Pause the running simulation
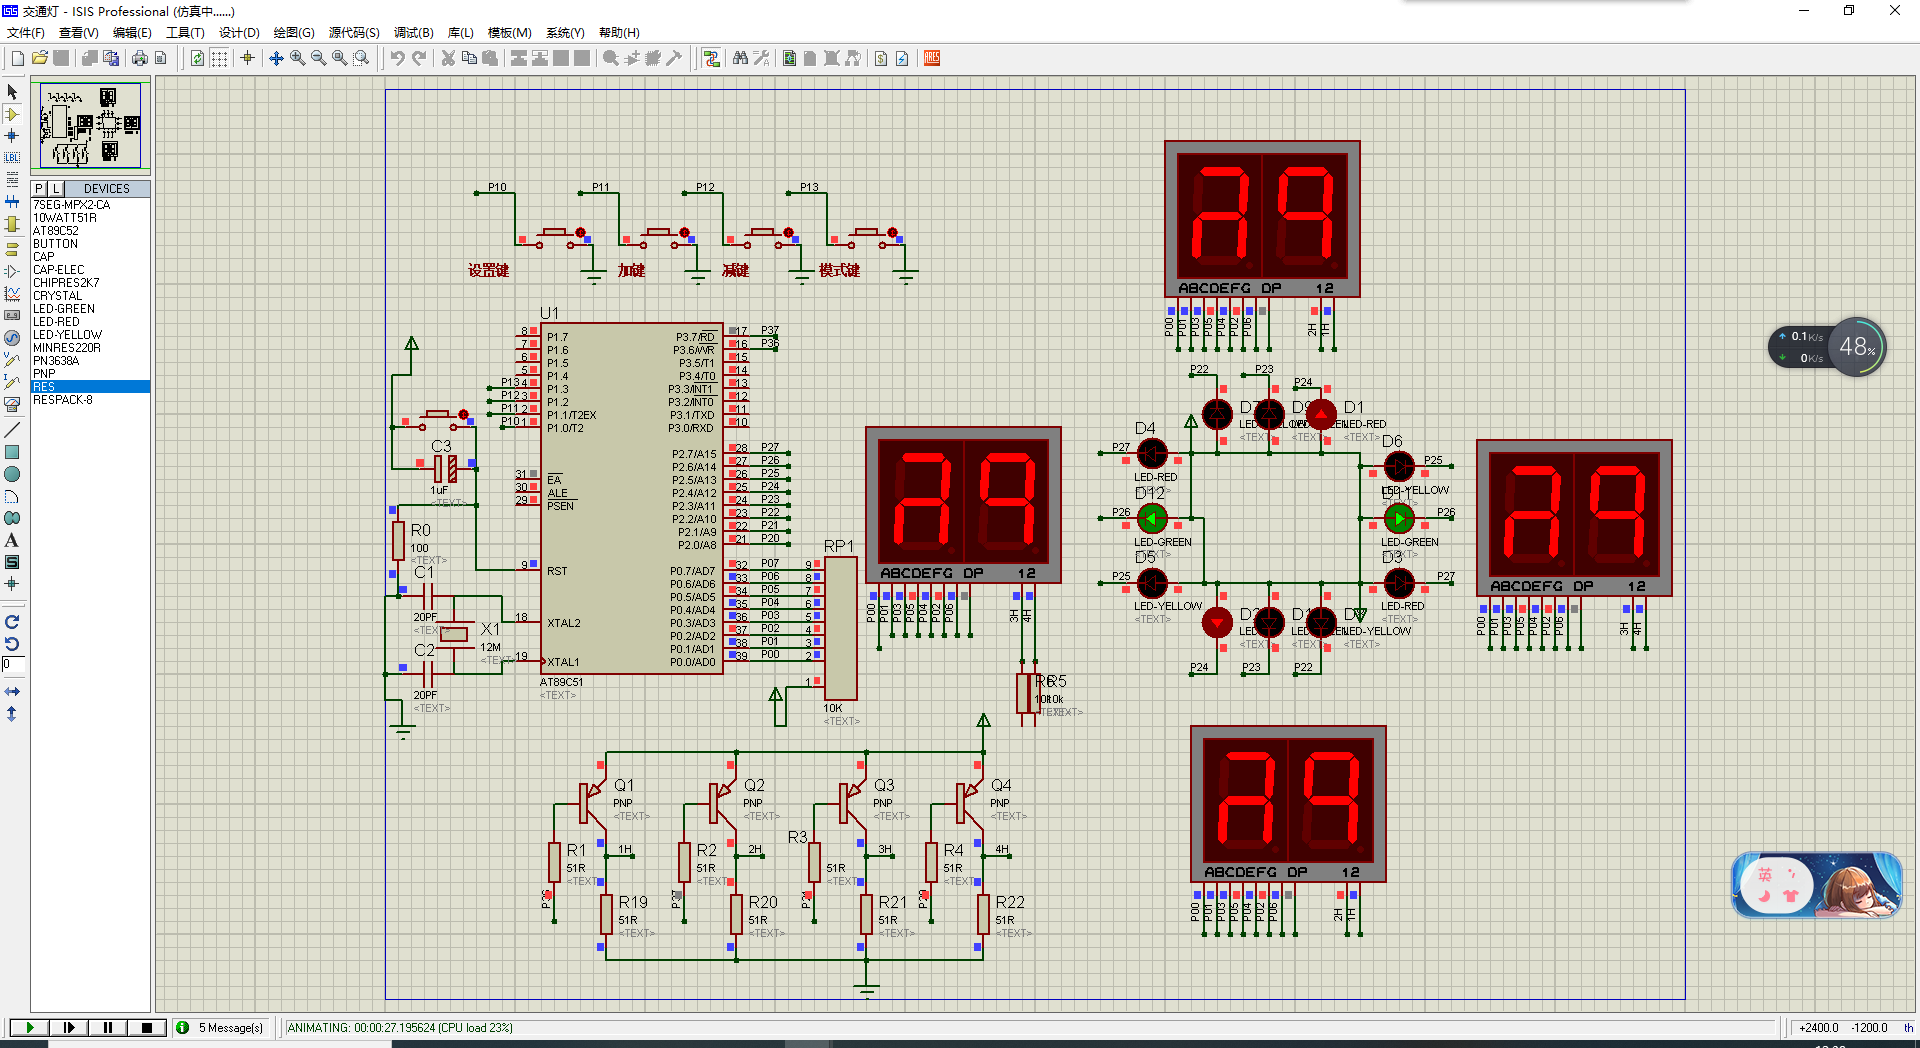 coord(107,1027)
